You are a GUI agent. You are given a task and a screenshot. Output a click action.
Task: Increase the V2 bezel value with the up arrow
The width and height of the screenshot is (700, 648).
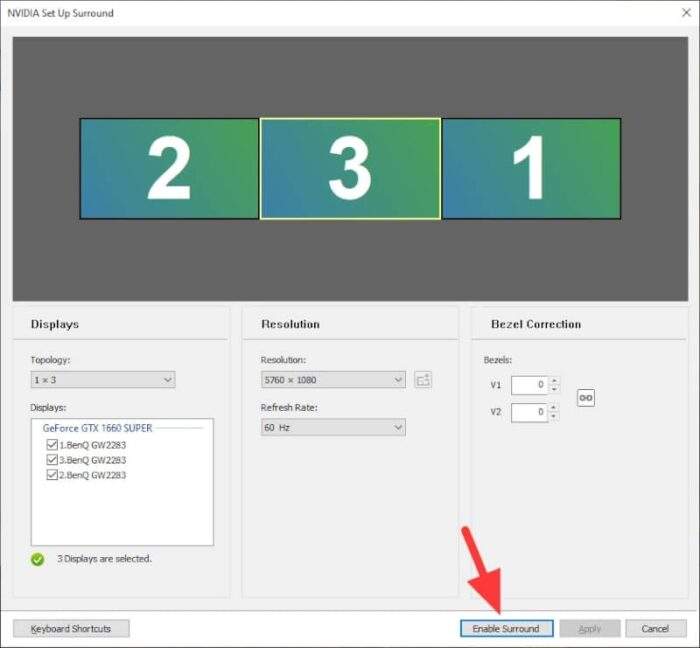pyautogui.click(x=554, y=407)
